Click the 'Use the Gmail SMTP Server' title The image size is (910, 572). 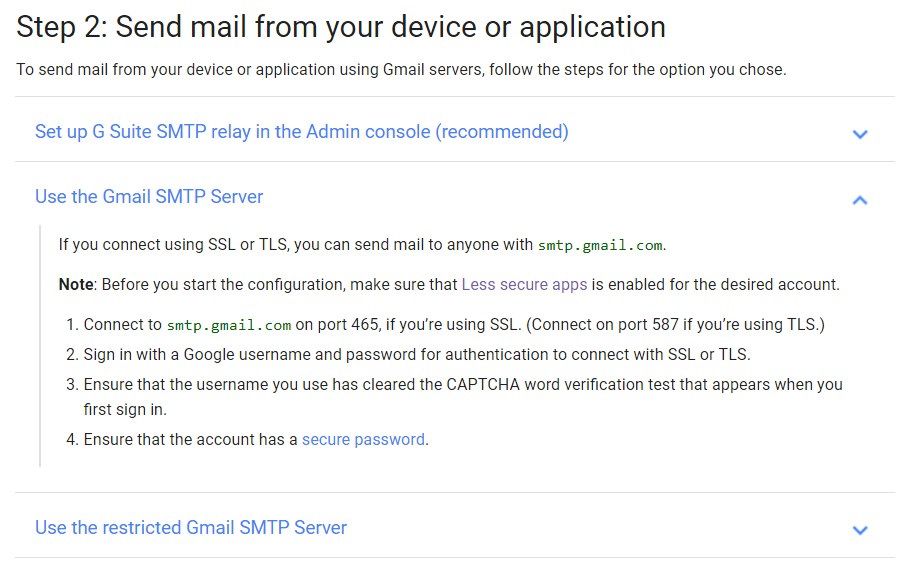tap(149, 197)
